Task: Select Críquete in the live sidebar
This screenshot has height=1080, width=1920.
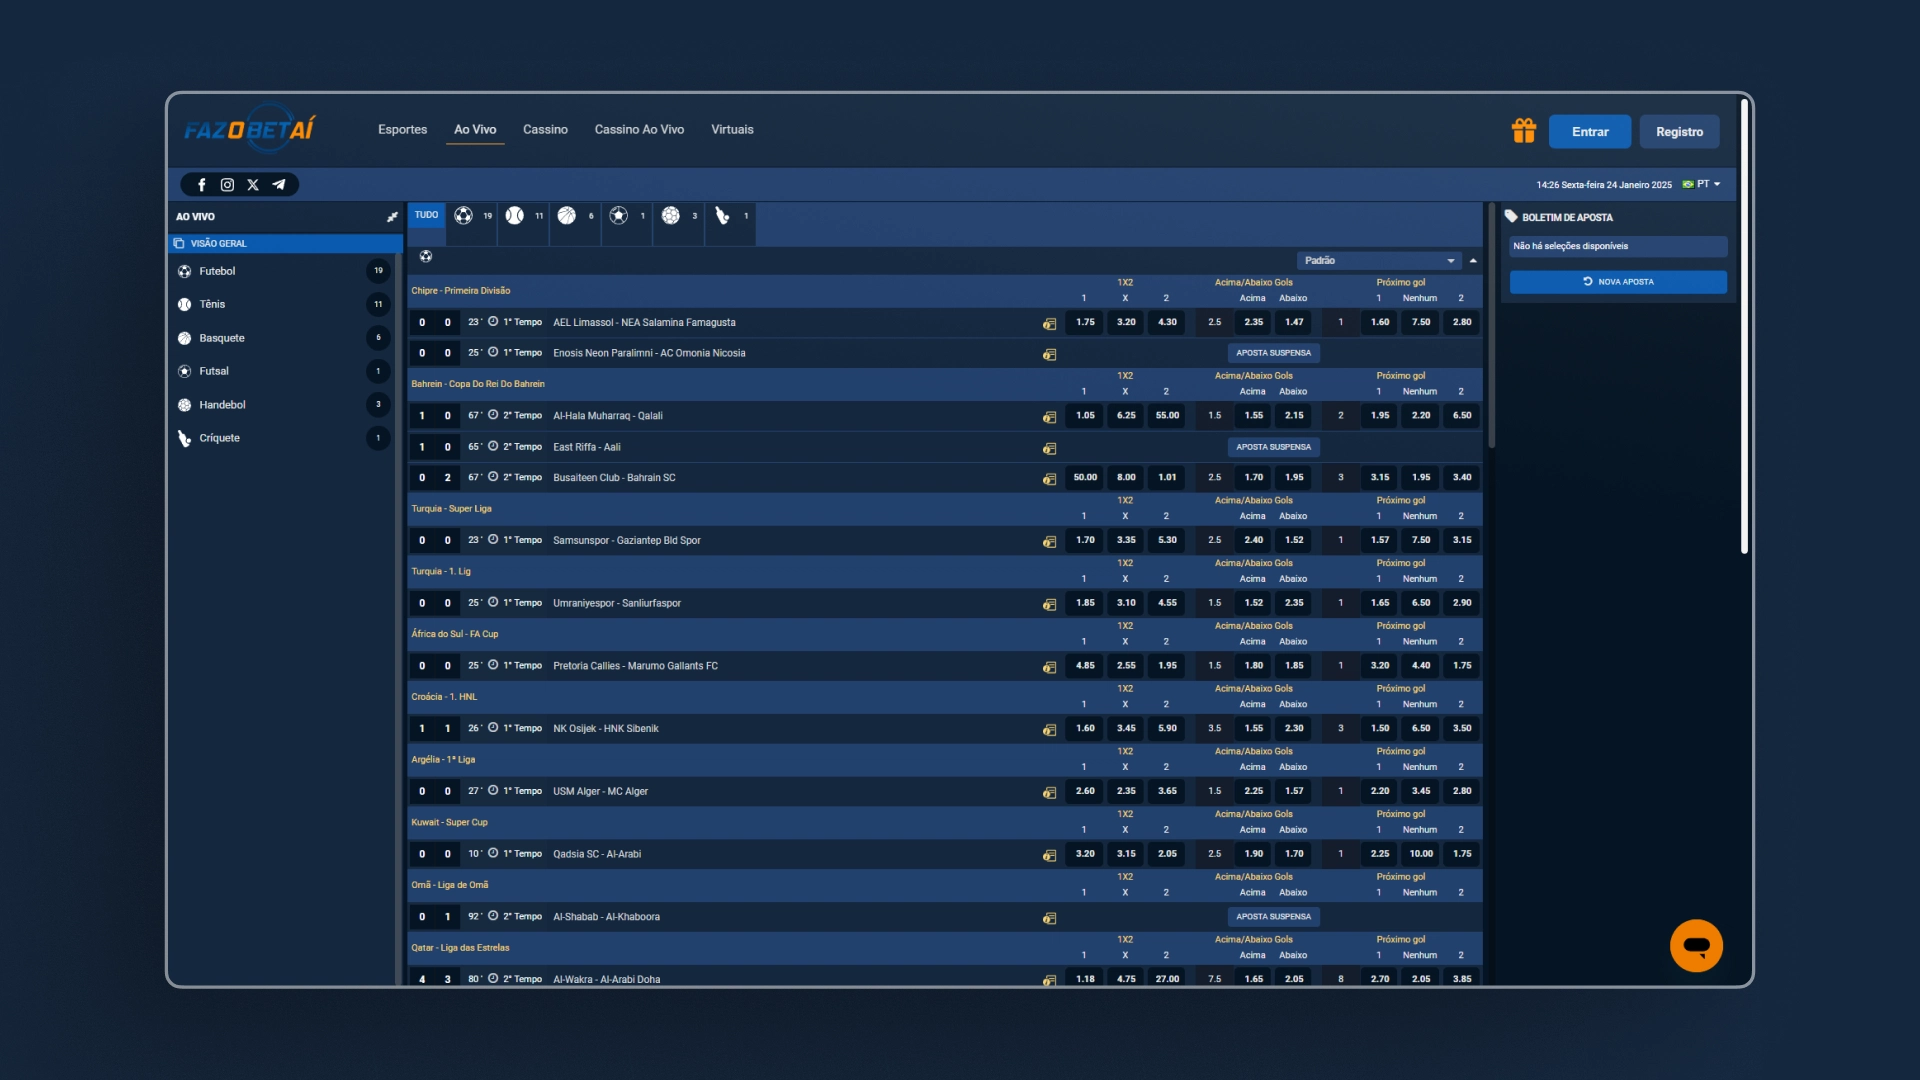Action: tap(283, 438)
